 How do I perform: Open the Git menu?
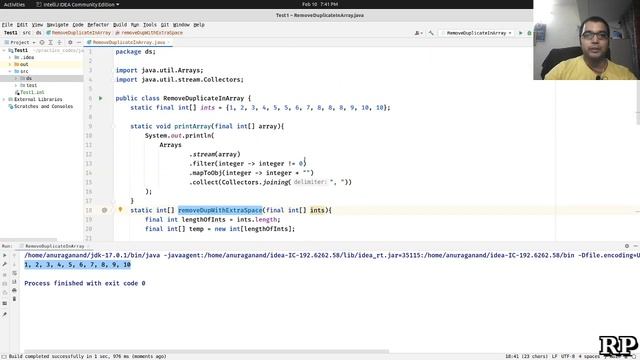pyautogui.click(x=164, y=25)
